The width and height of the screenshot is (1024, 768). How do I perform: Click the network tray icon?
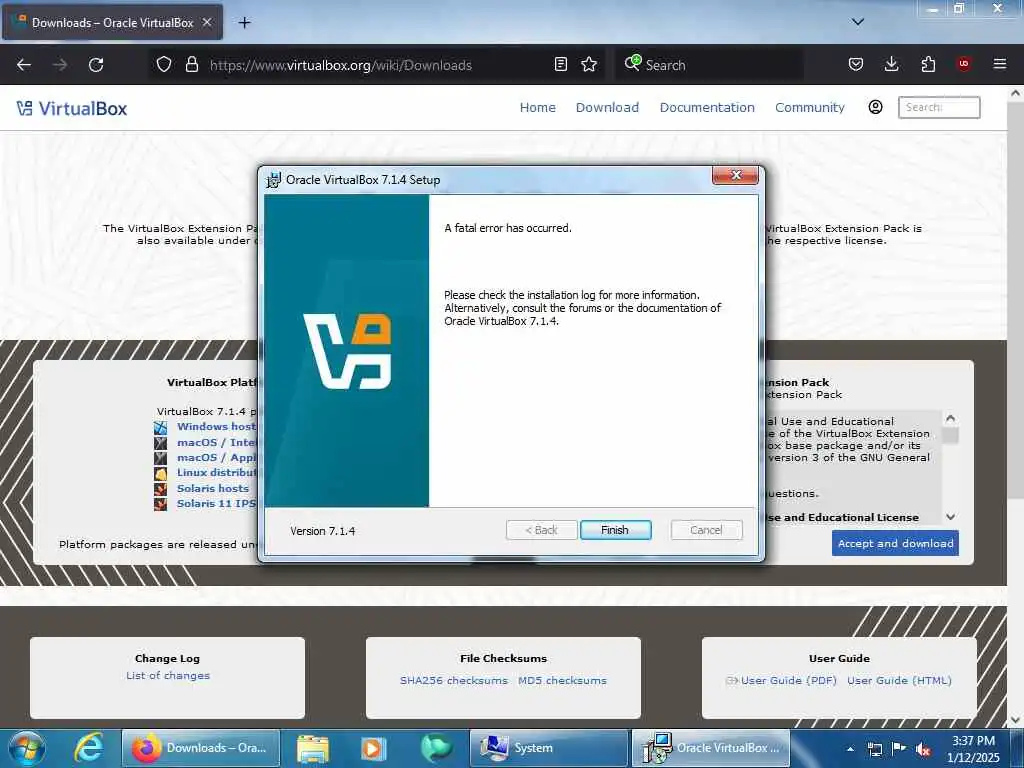pos(874,749)
